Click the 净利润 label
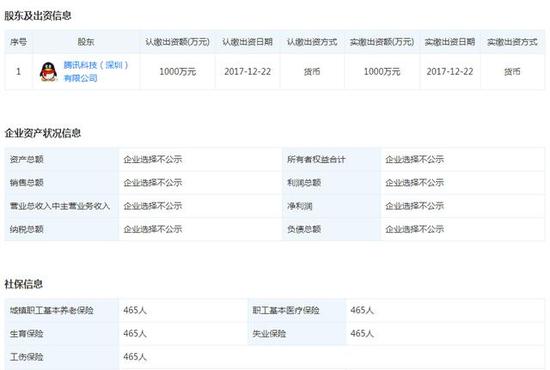Viewport: 550px width, 370px height. click(x=300, y=206)
